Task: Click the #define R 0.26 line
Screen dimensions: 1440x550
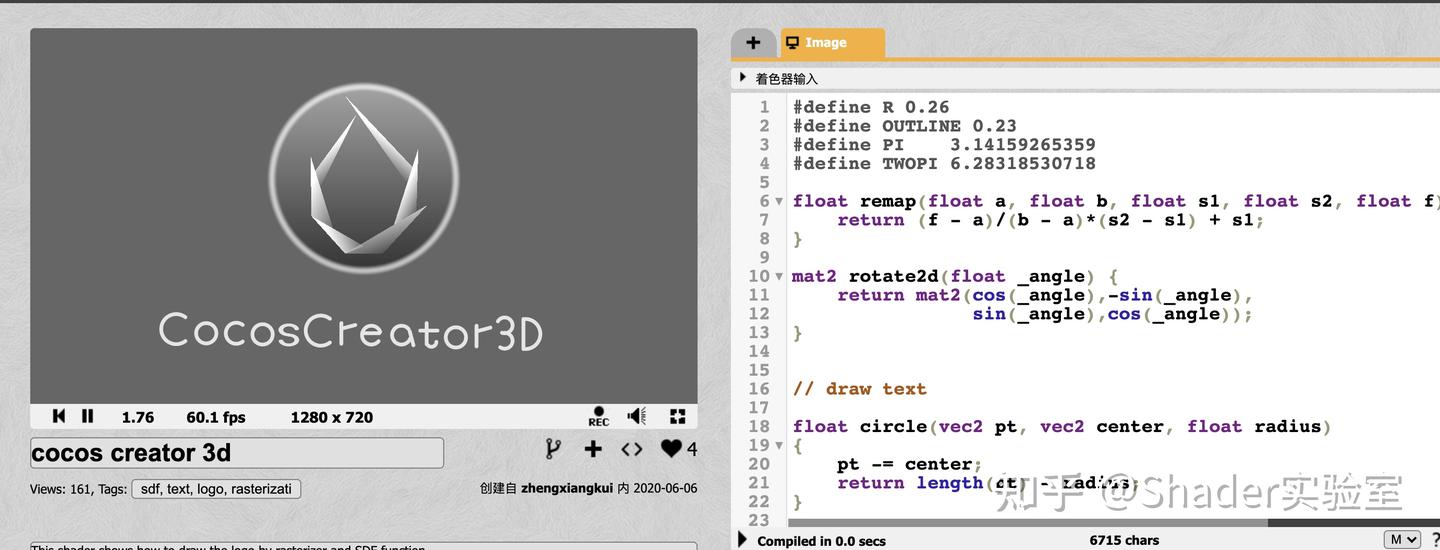Action: click(871, 107)
